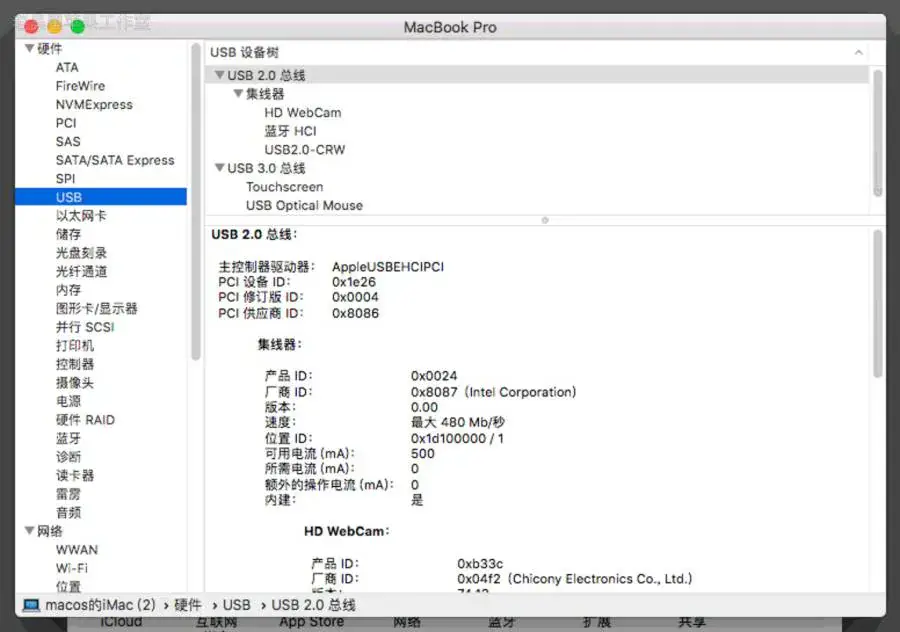This screenshot has height=632, width=900.
Task: Collapse the USB 3.0 总线 tree node
Action: tap(219, 168)
